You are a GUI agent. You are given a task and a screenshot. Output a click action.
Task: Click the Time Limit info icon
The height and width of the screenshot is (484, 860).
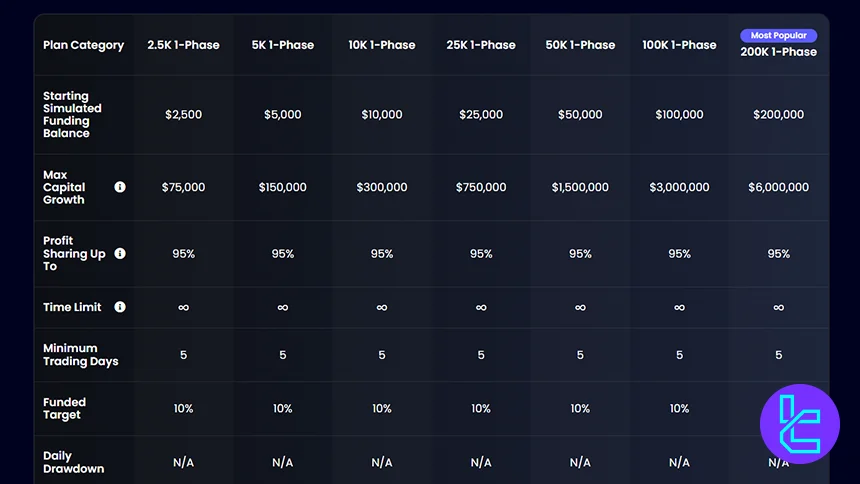coord(120,307)
